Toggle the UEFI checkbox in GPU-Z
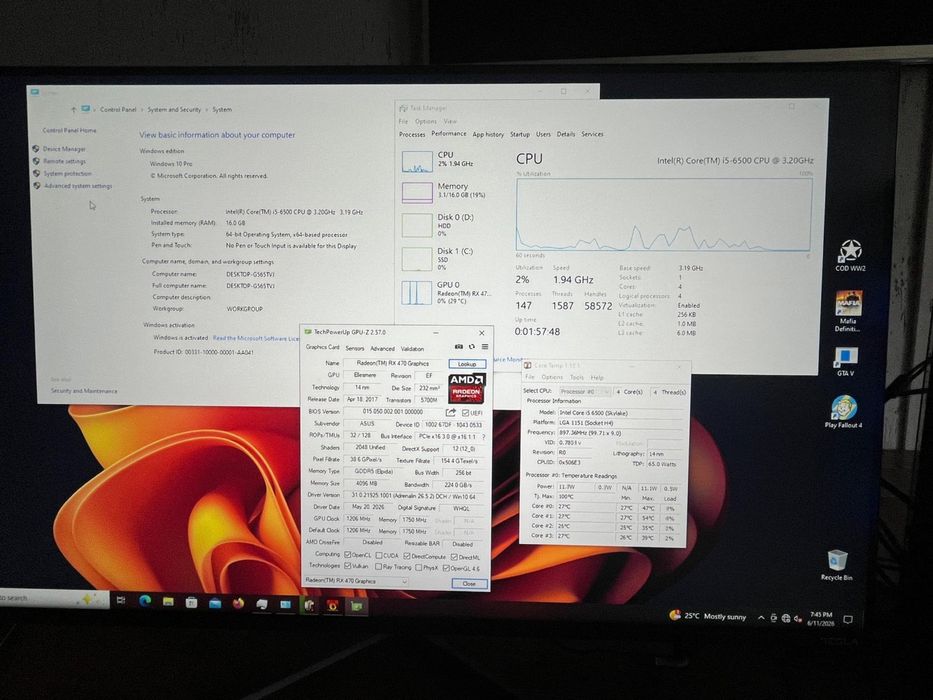Viewport: 933px width, 700px height. [465, 412]
